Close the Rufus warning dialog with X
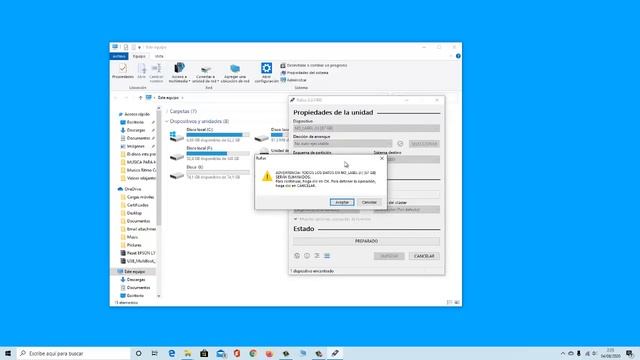The height and width of the screenshot is (360, 640). click(x=382, y=158)
